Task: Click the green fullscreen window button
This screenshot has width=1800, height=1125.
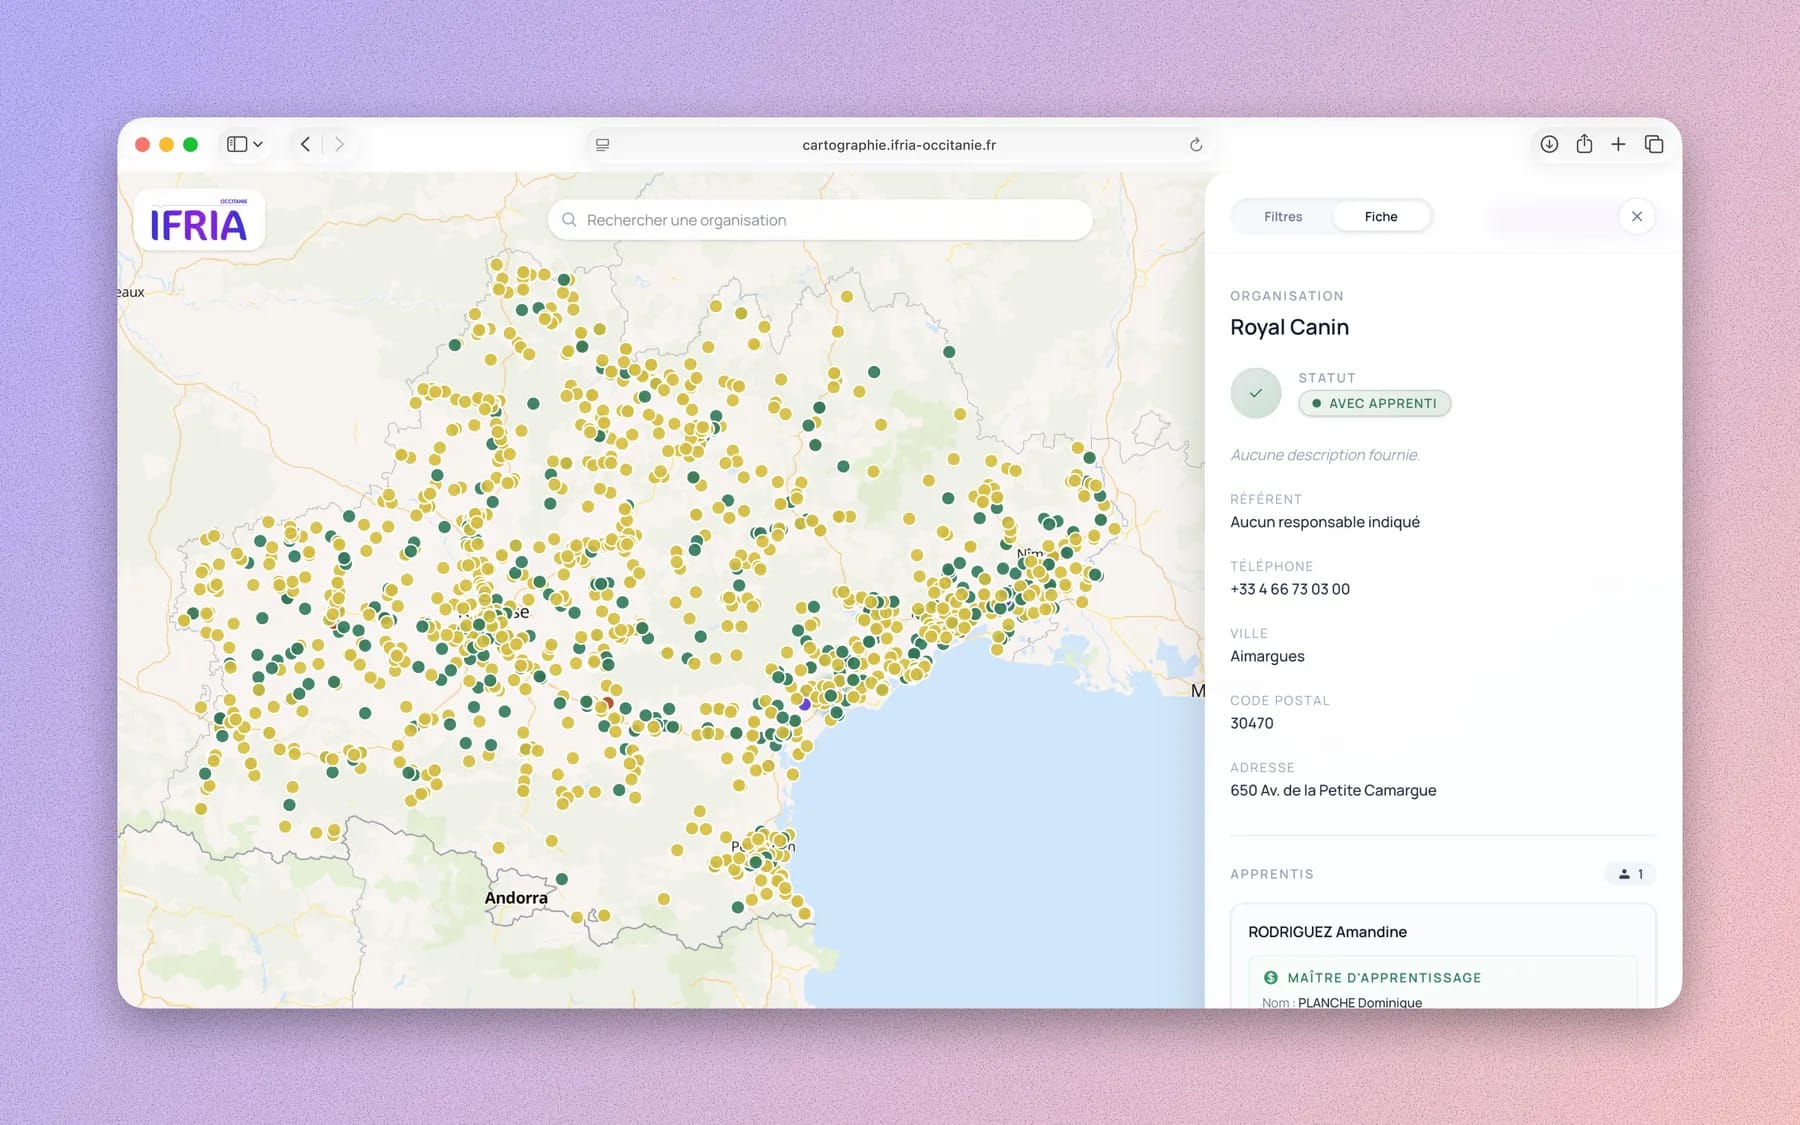Action: pos(191,145)
